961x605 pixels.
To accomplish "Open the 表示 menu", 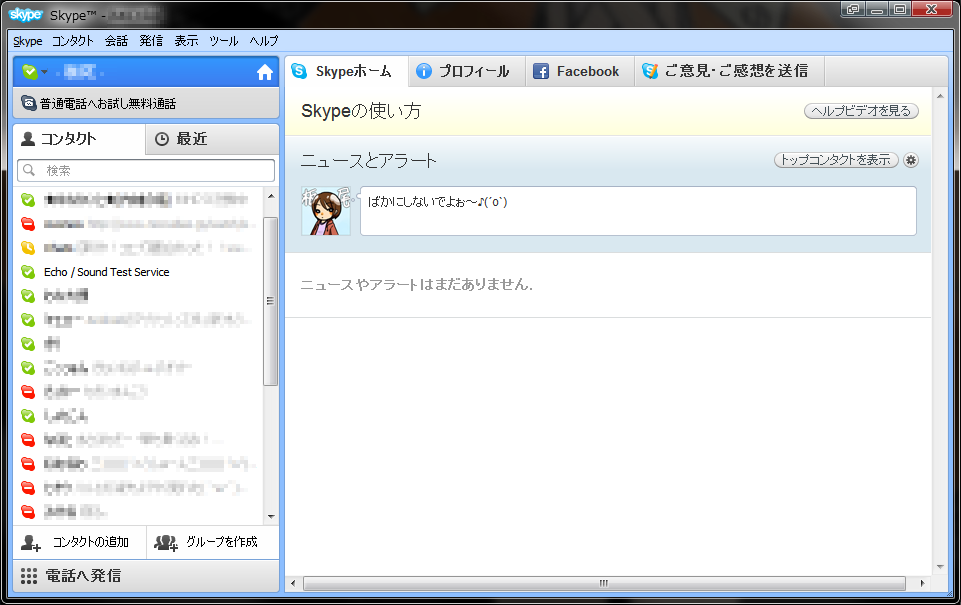I will click(x=186, y=41).
